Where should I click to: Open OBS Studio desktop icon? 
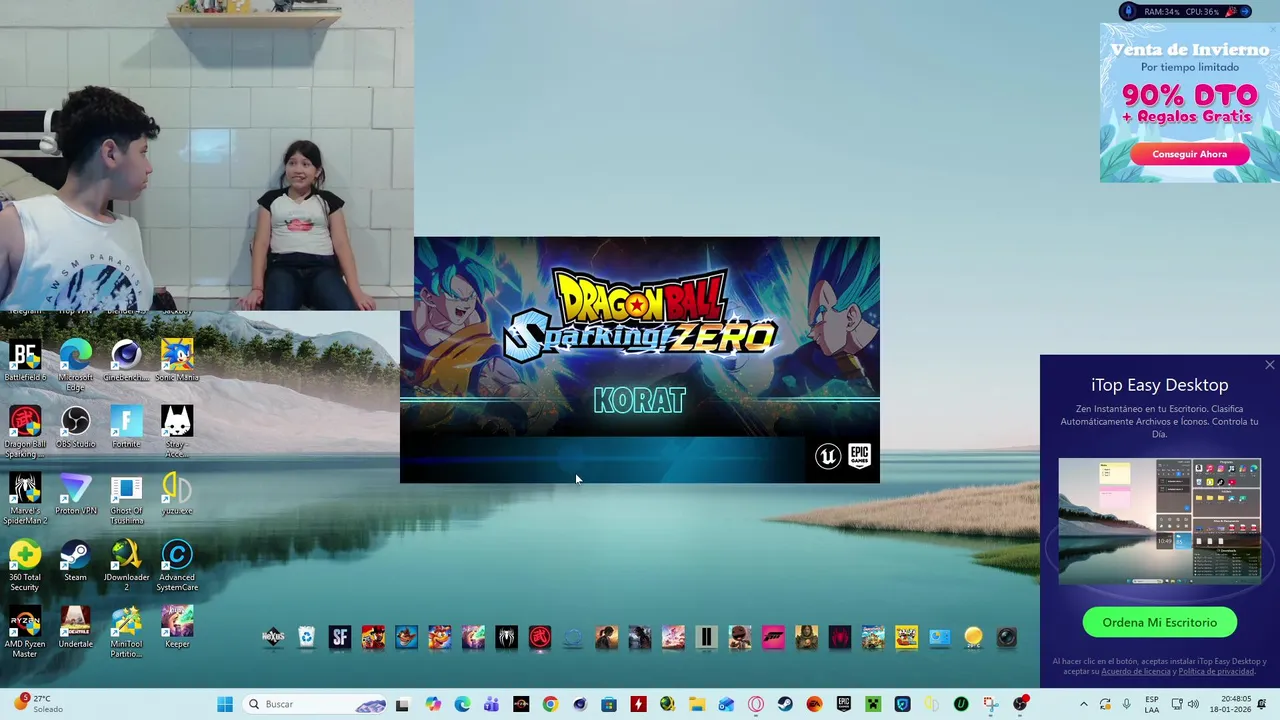pos(75,428)
